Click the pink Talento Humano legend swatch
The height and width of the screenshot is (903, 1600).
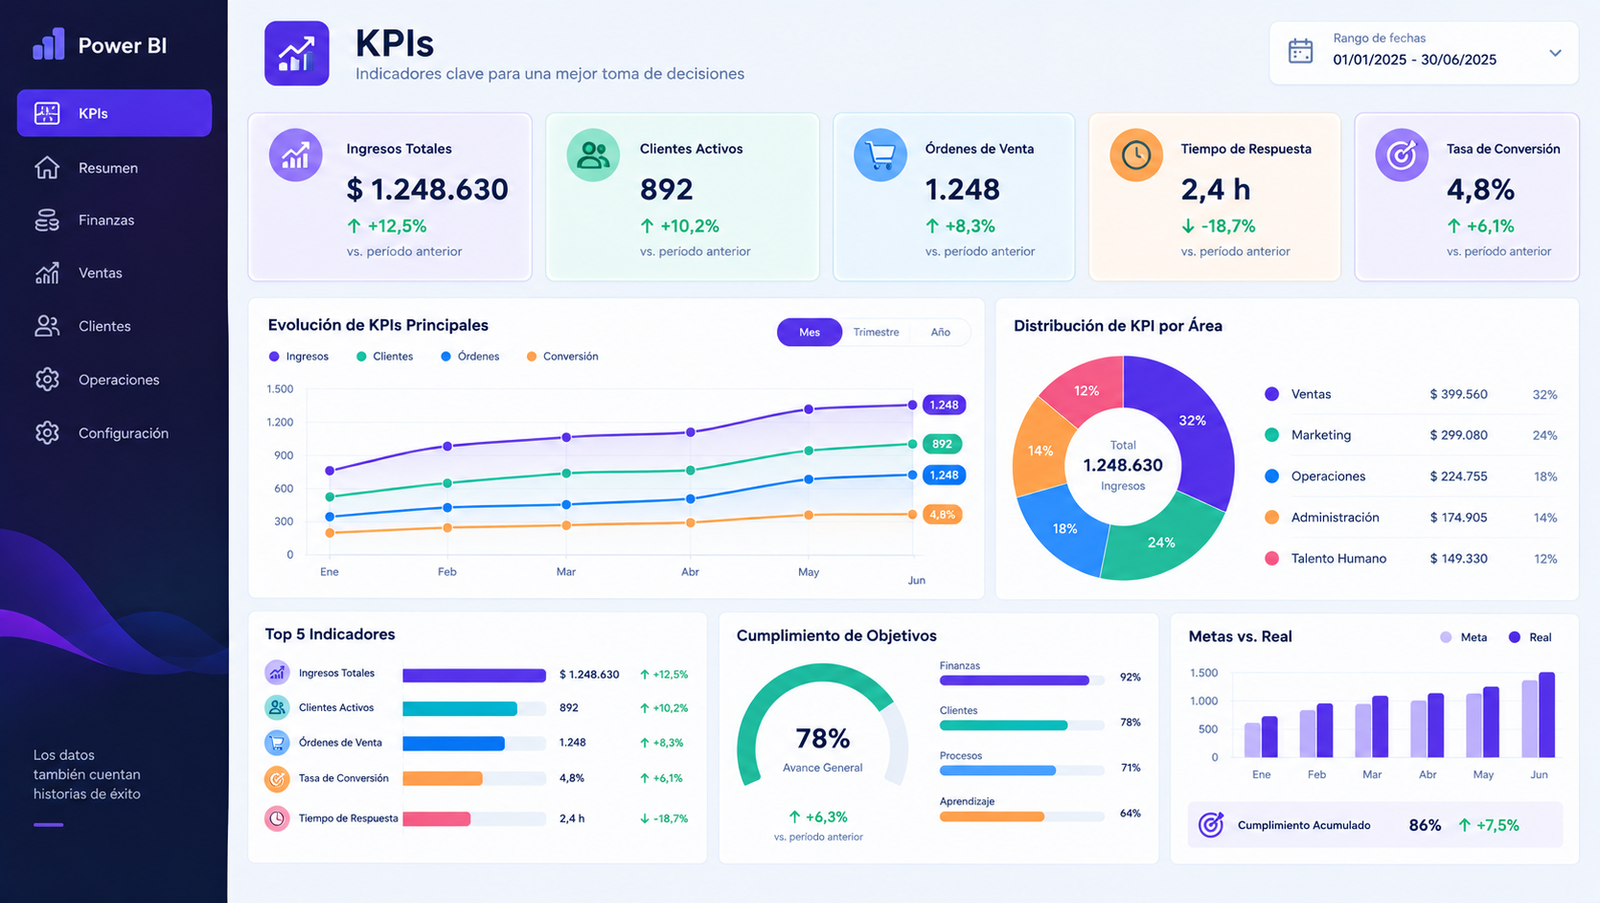[1271, 558]
